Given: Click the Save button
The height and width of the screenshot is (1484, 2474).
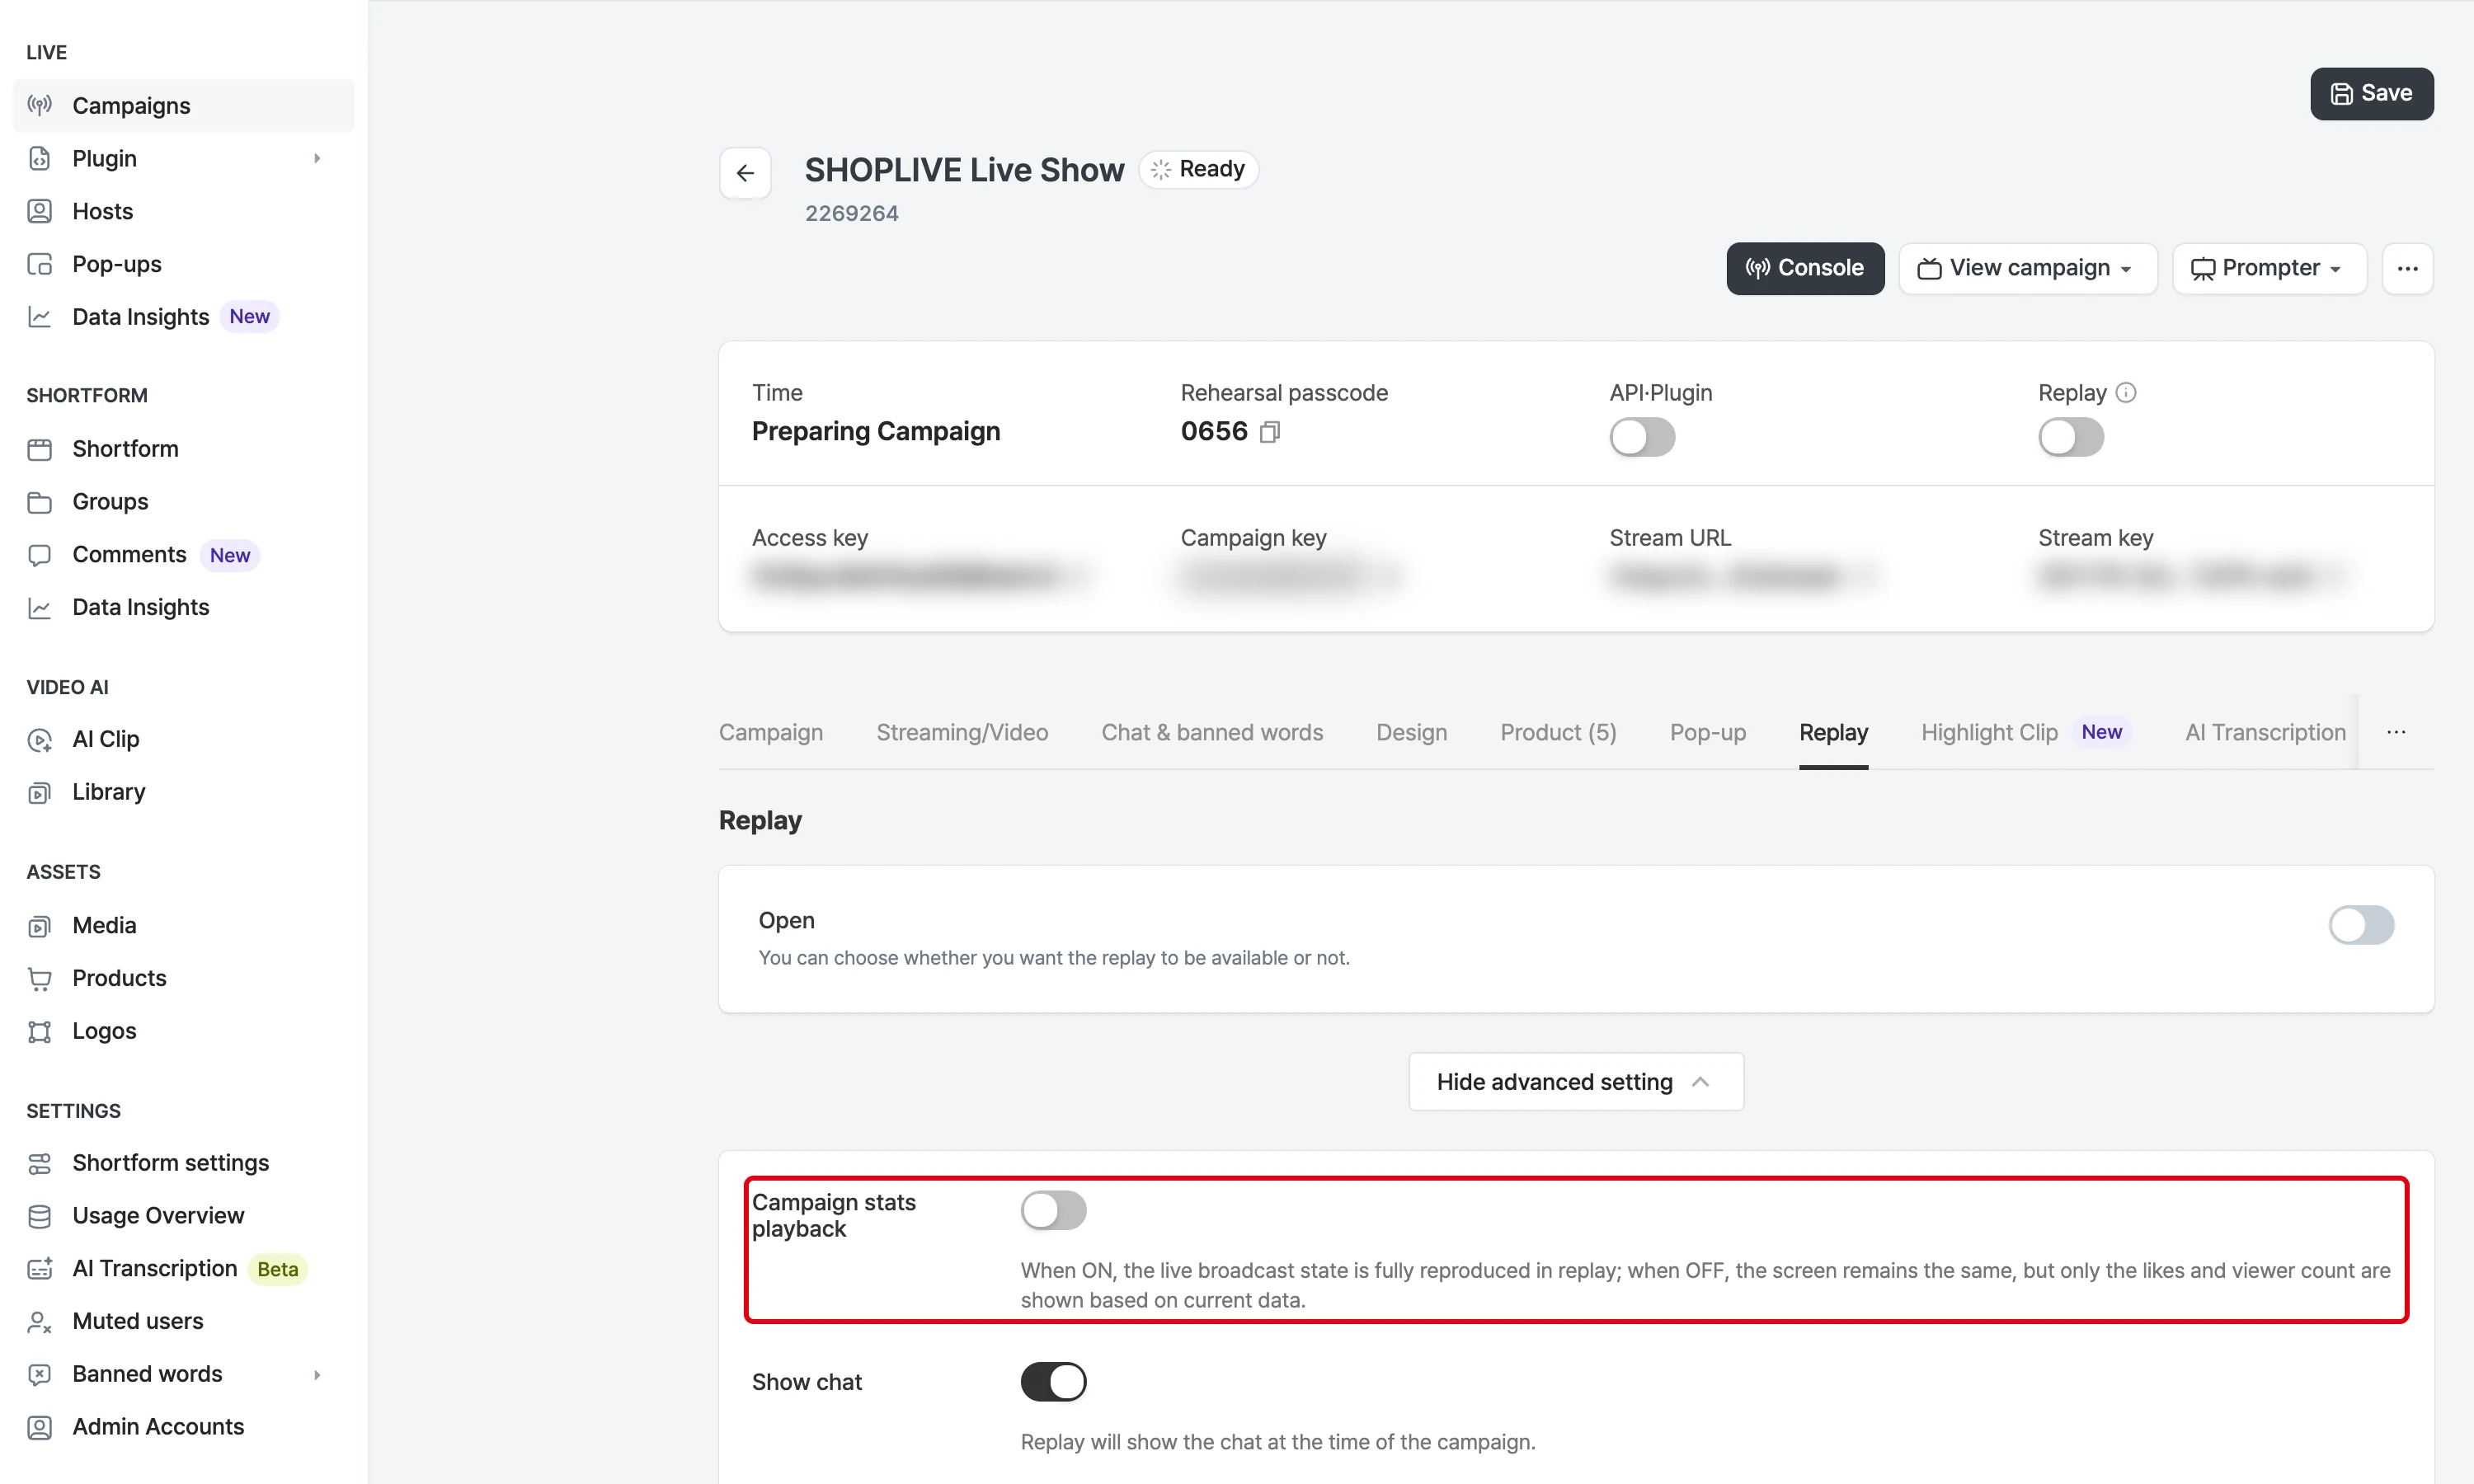Looking at the screenshot, I should 2371,94.
